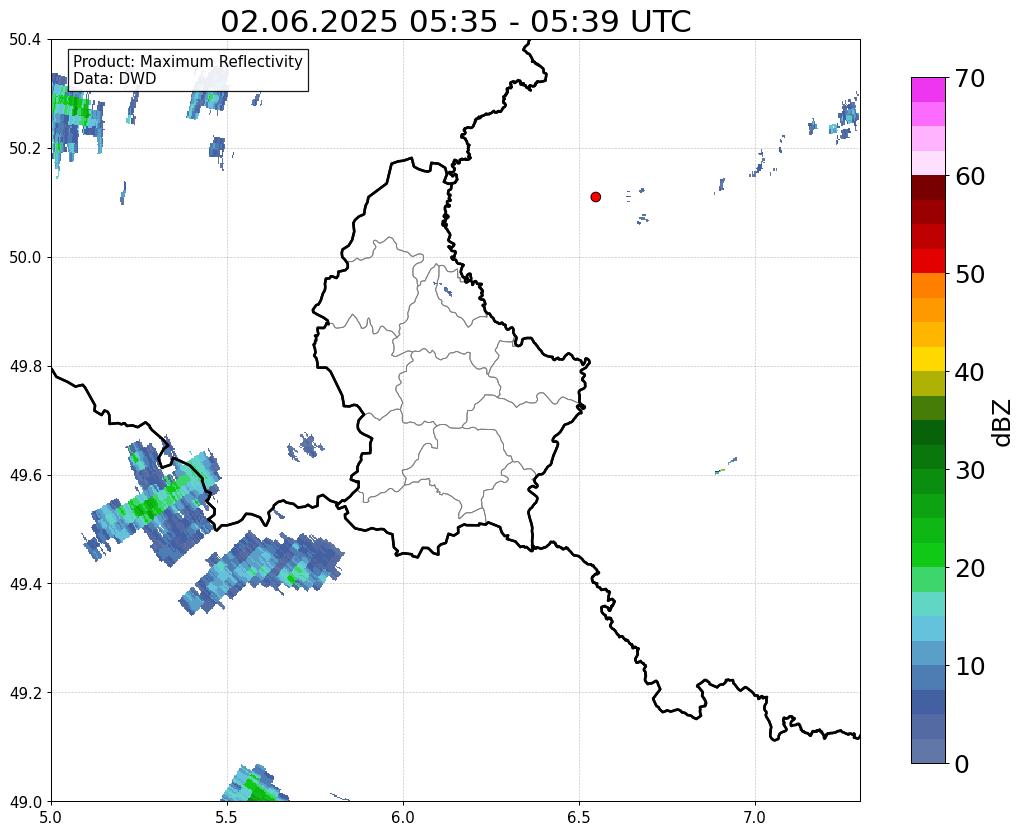Click the 5.5 longitude tick label
Viewport: 1023px width, 834px height.
click(x=227, y=818)
